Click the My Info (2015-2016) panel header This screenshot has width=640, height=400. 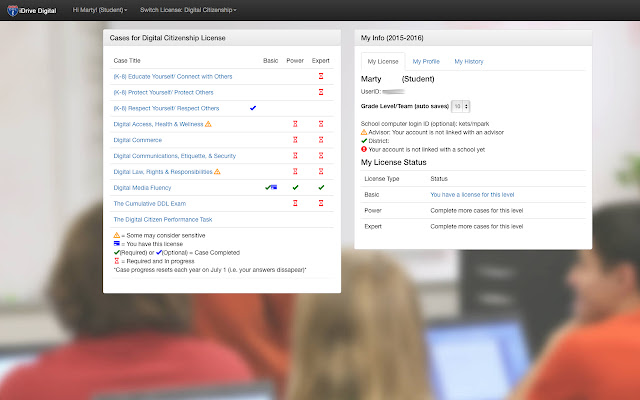point(473,38)
